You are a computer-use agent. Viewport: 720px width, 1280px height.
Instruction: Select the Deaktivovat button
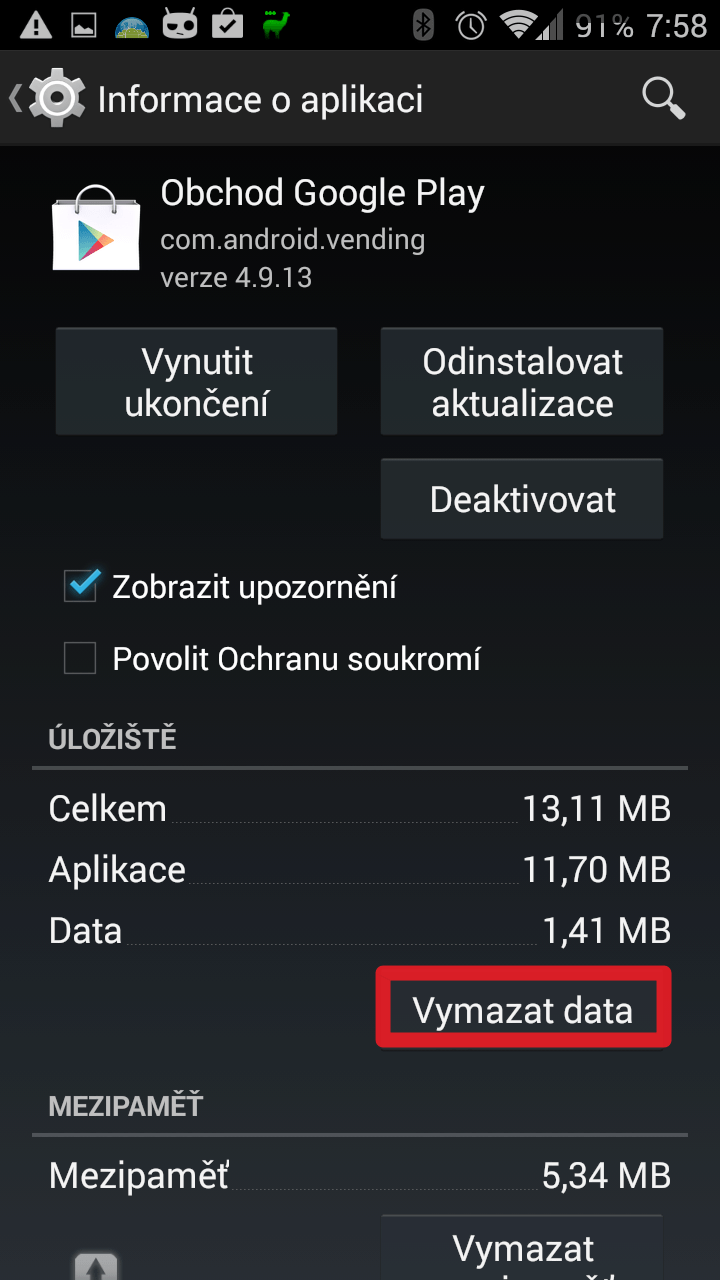tap(522, 499)
